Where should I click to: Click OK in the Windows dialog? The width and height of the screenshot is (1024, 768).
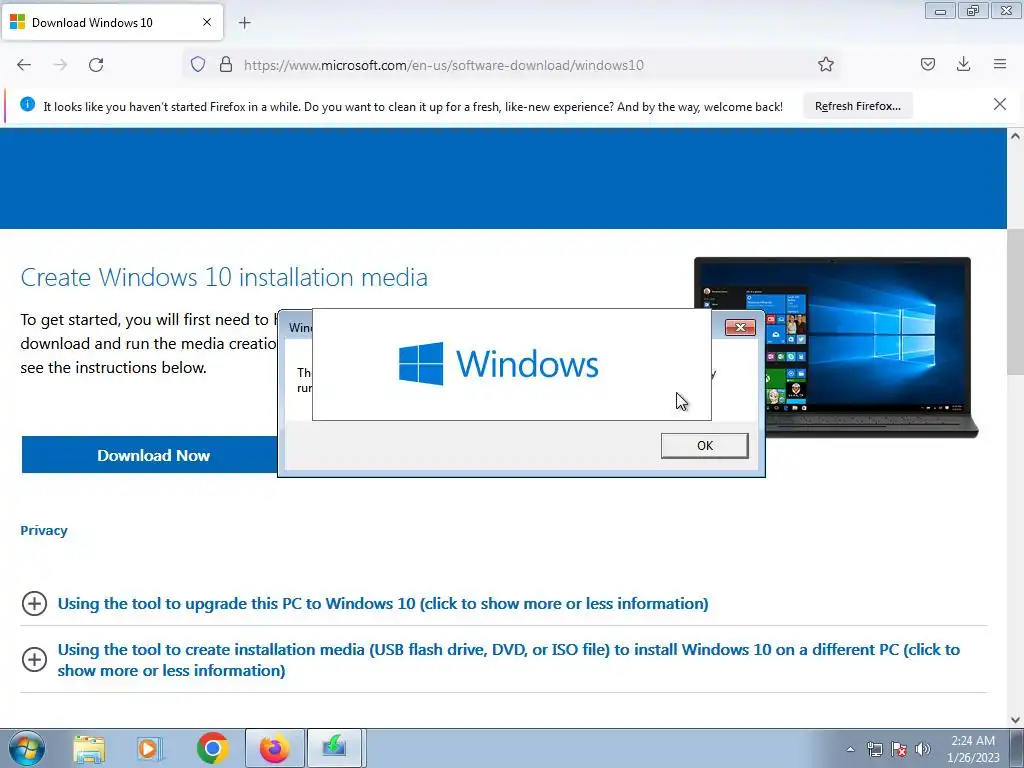coord(705,445)
